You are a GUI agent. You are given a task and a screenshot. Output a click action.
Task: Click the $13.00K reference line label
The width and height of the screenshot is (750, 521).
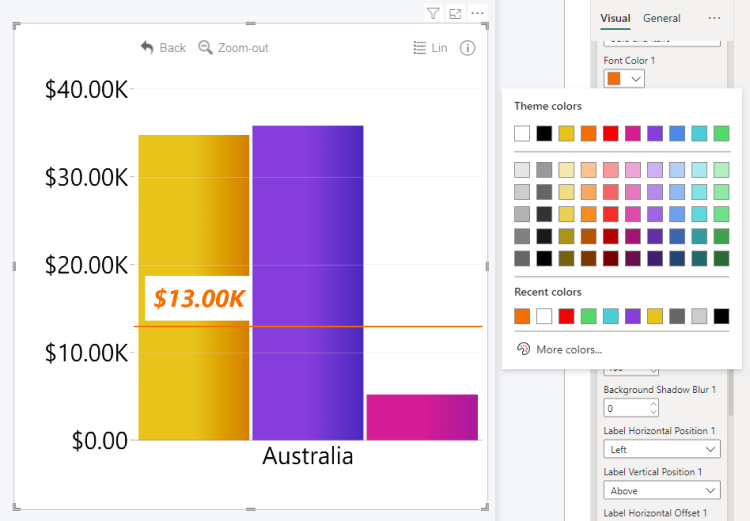pyautogui.click(x=199, y=298)
